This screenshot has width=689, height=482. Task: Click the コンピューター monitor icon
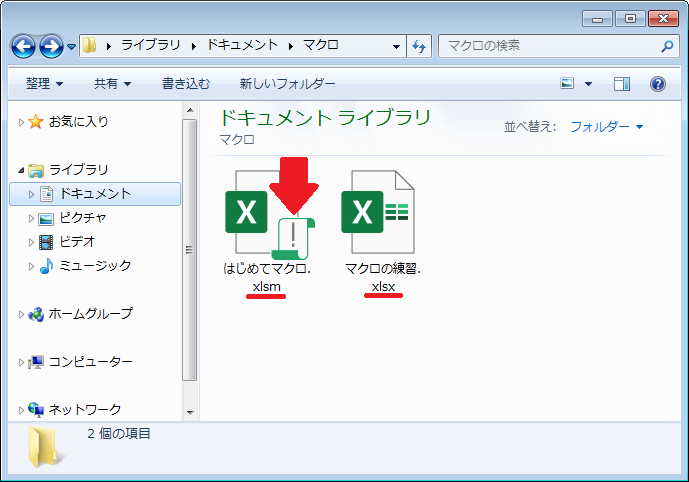(x=36, y=362)
